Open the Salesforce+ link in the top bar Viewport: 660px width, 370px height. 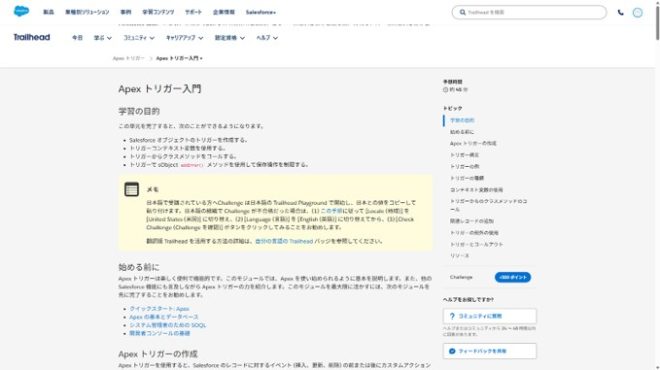pyautogui.click(x=261, y=12)
